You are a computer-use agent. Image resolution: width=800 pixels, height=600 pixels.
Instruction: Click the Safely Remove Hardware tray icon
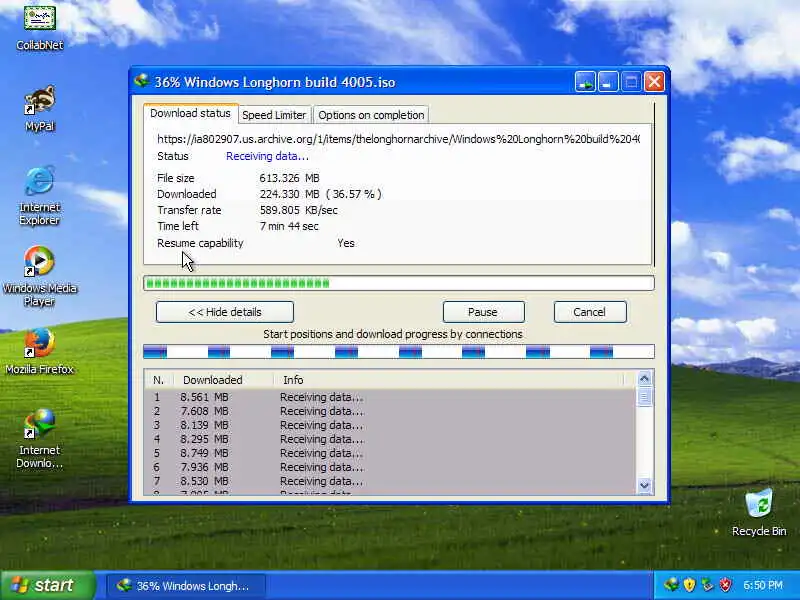(707, 585)
